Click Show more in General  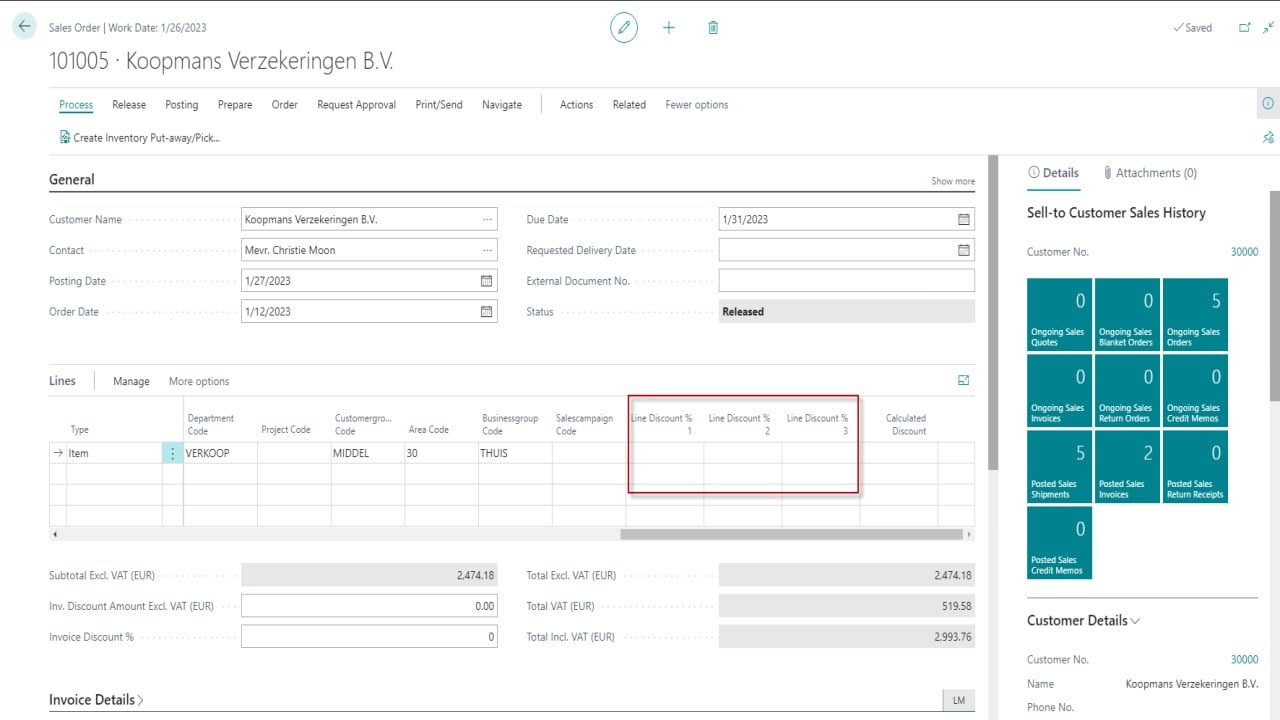click(953, 182)
